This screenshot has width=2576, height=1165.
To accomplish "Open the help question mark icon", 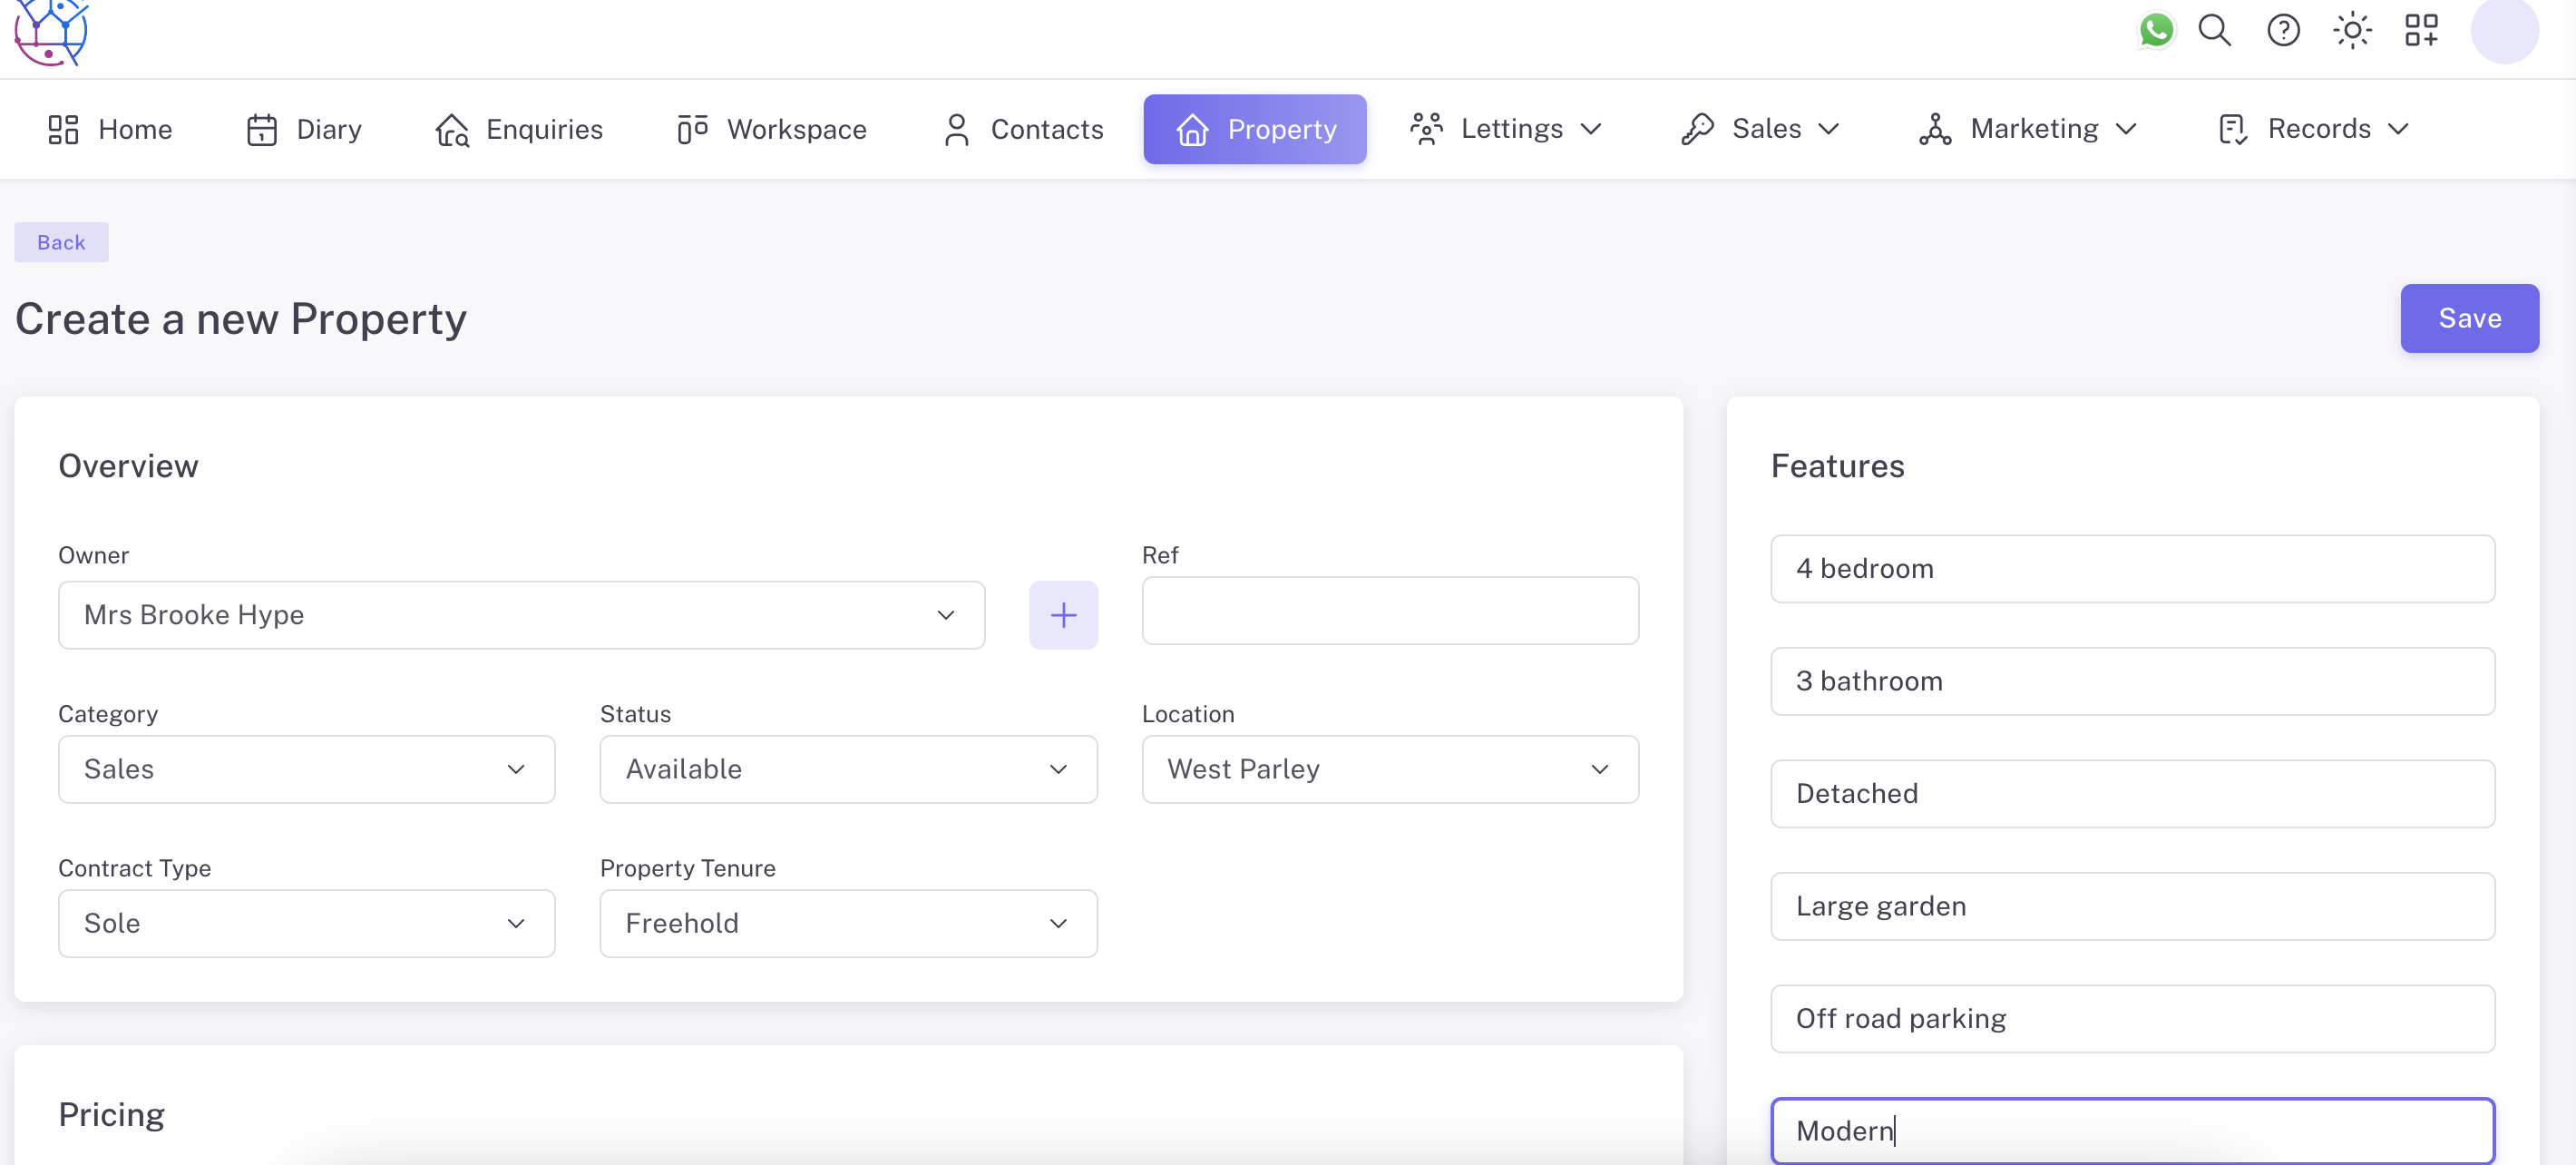I will click(2283, 30).
